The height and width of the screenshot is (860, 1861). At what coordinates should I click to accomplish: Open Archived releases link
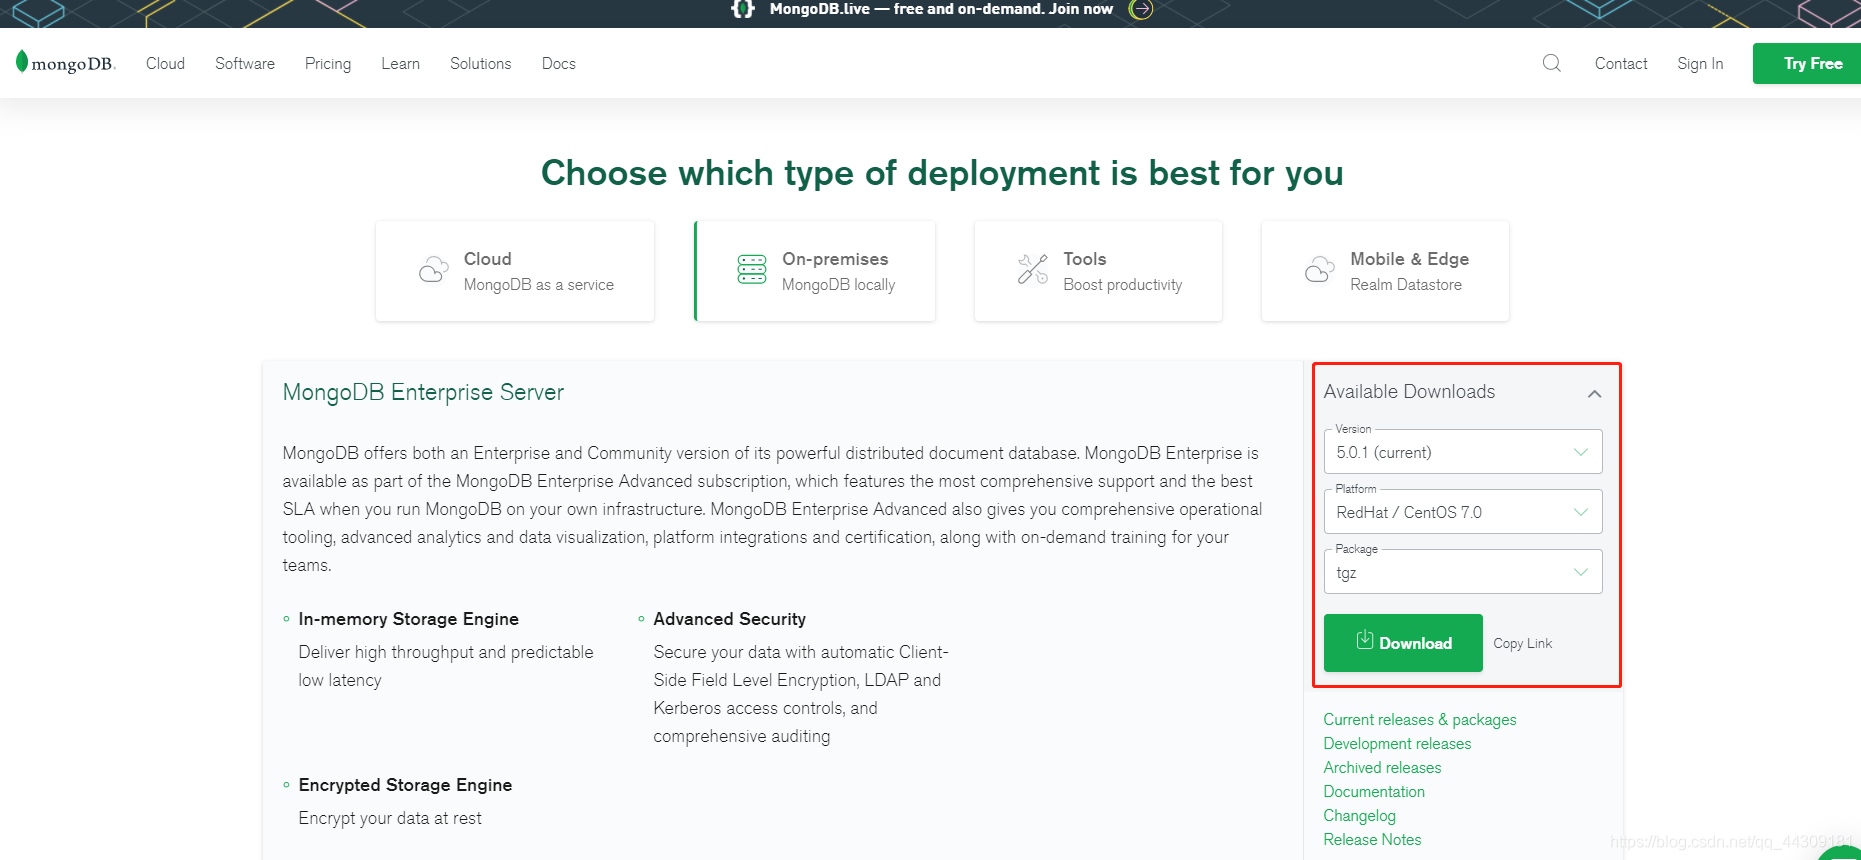1382,768
